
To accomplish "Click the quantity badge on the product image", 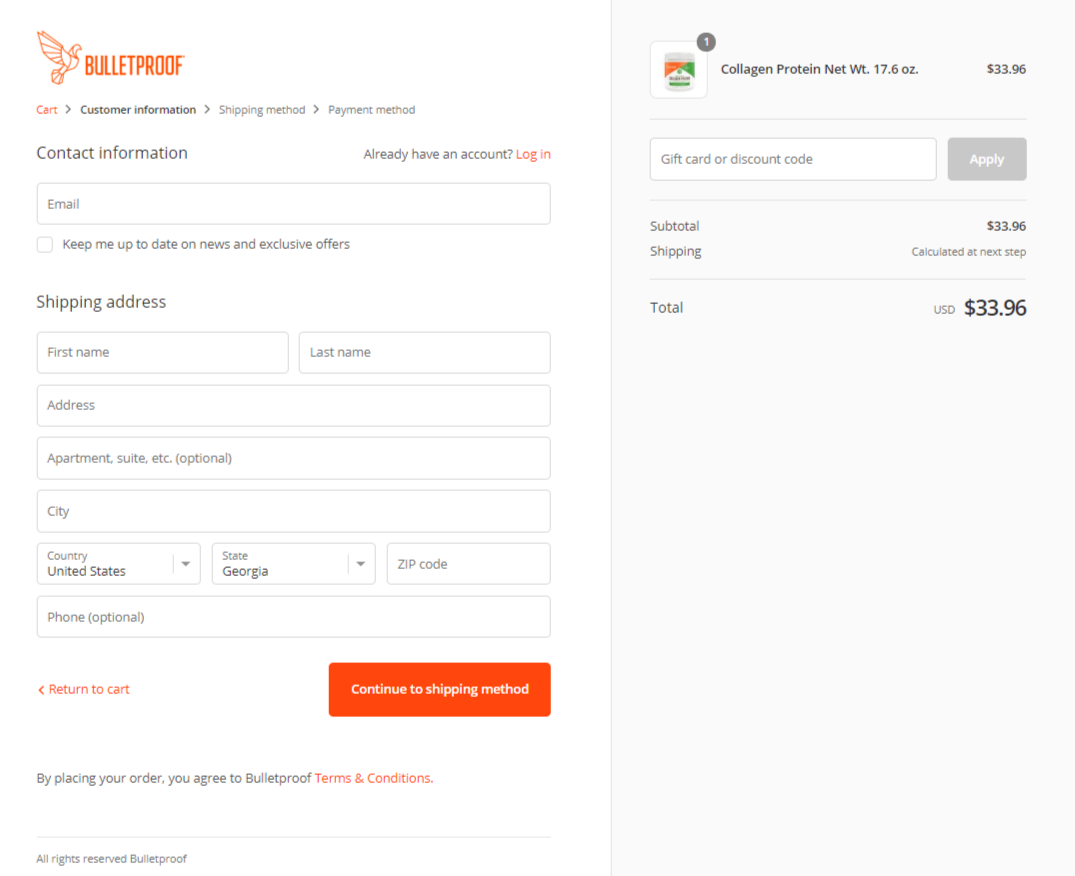I will click(x=706, y=42).
